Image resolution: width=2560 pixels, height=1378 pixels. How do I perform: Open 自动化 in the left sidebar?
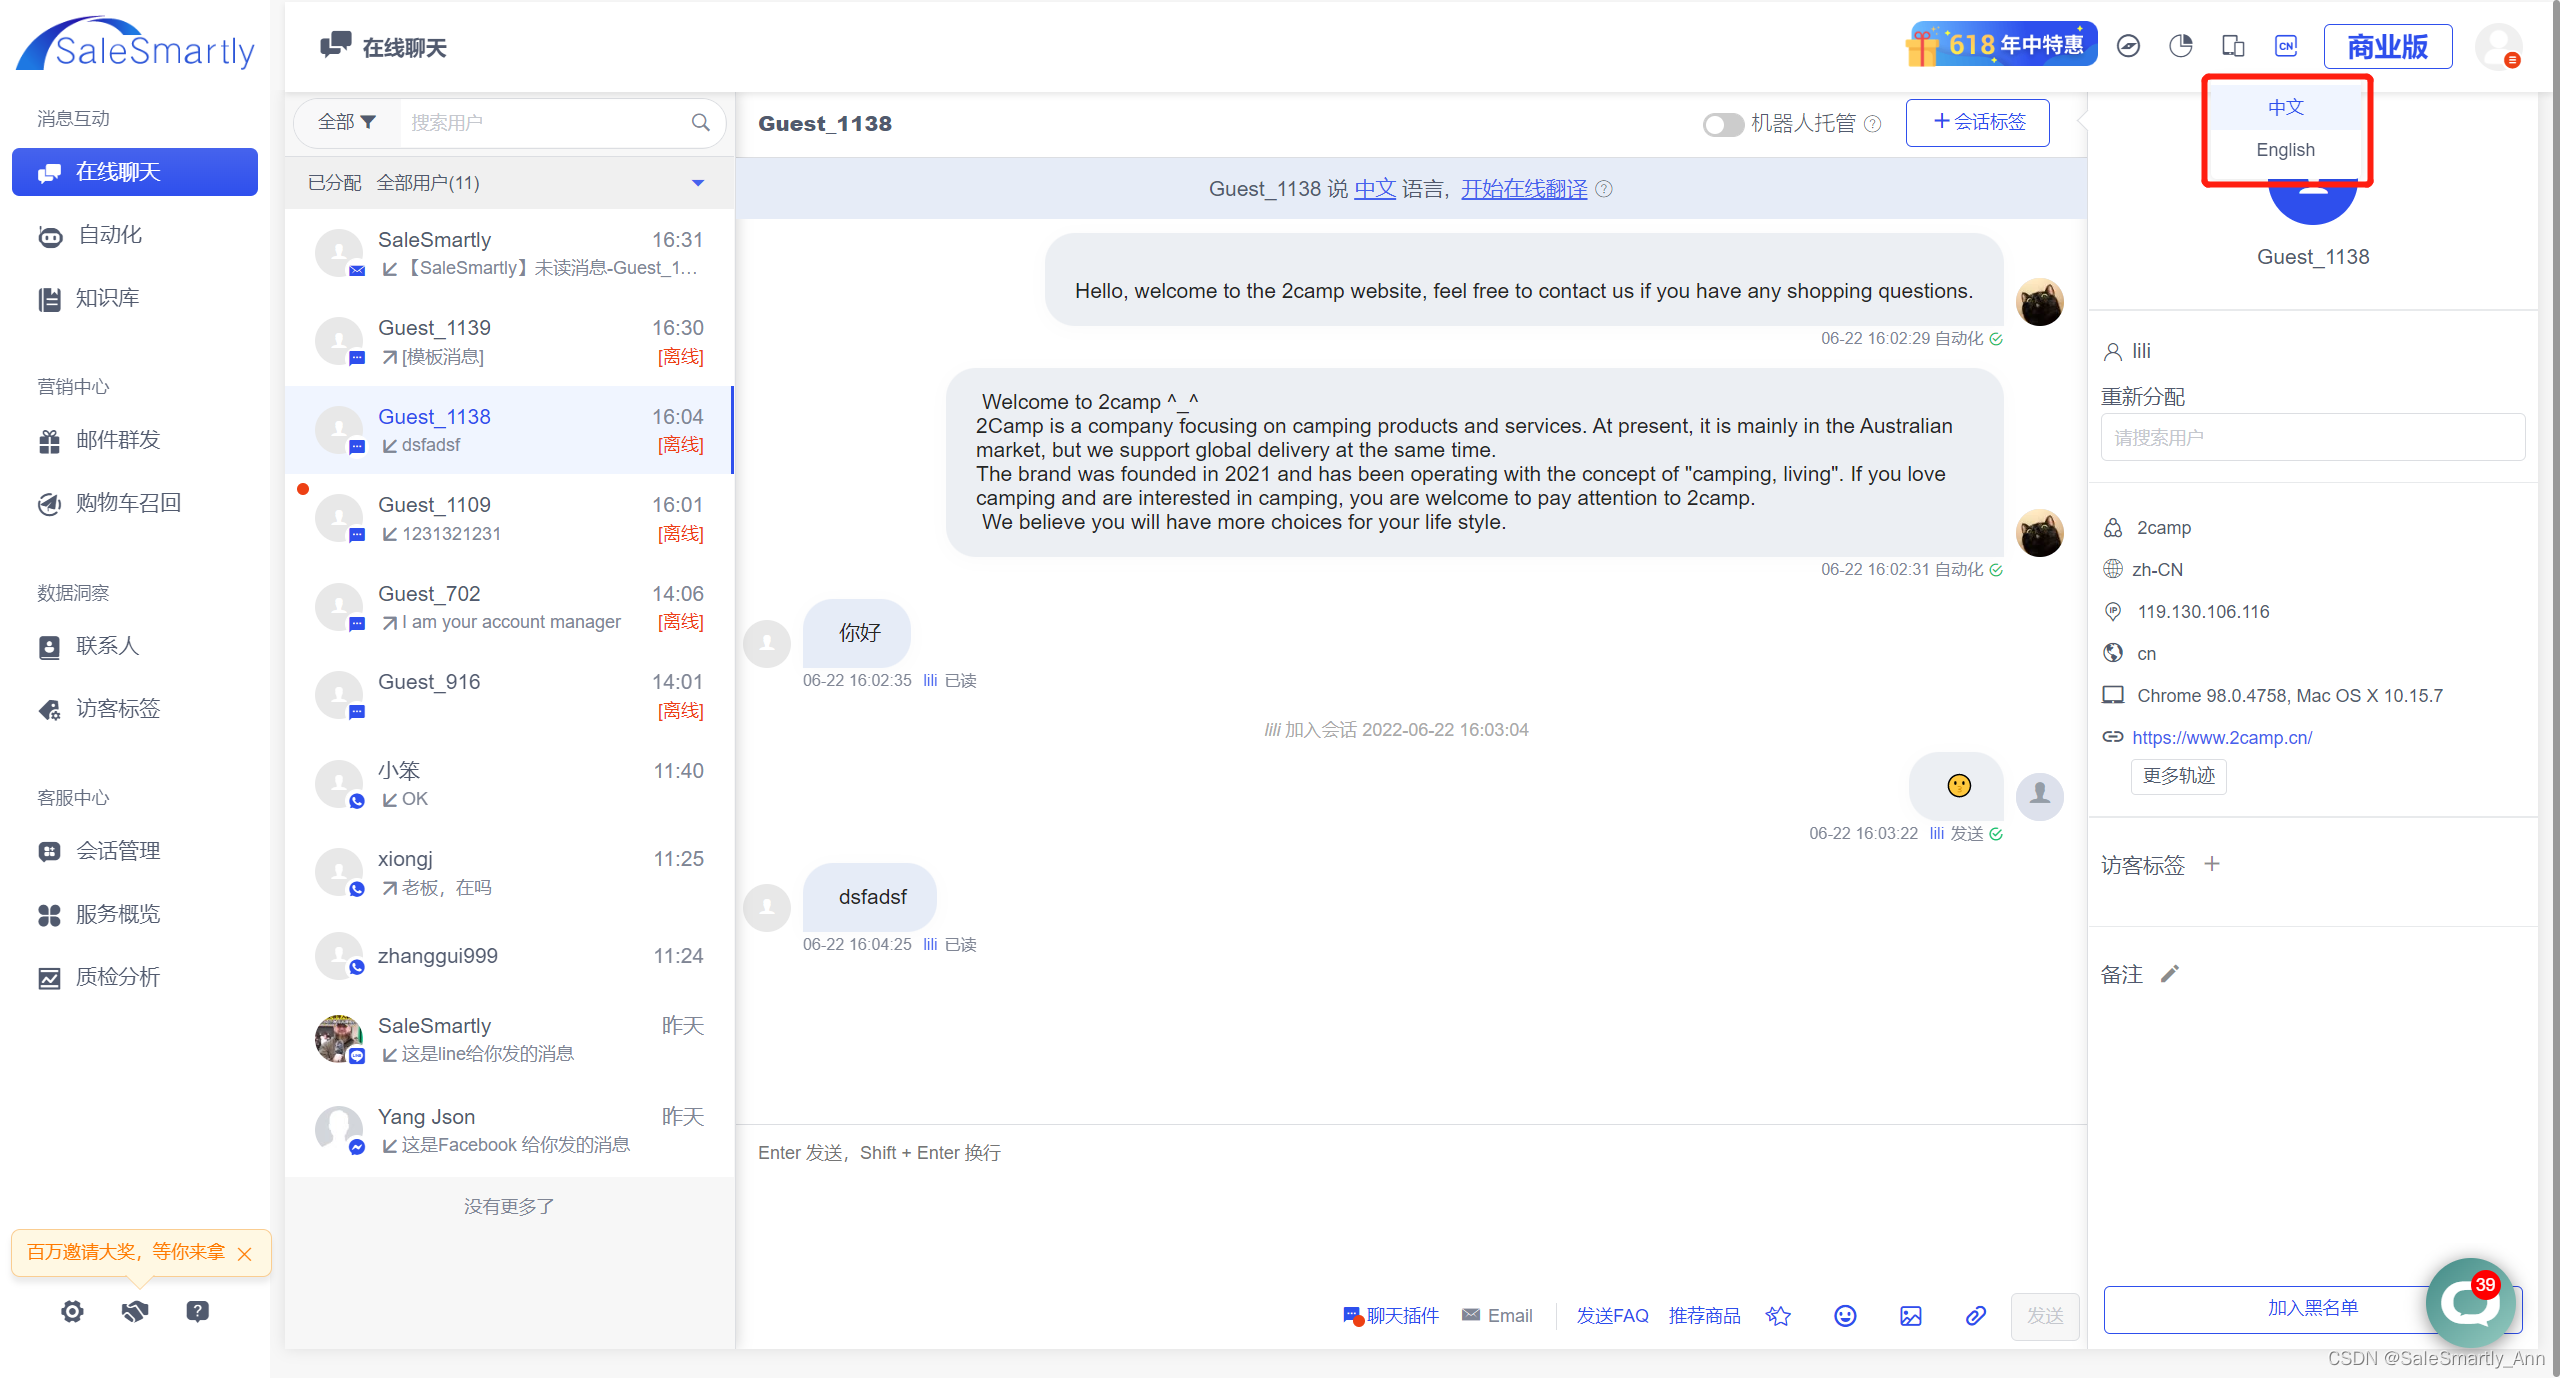click(x=110, y=235)
